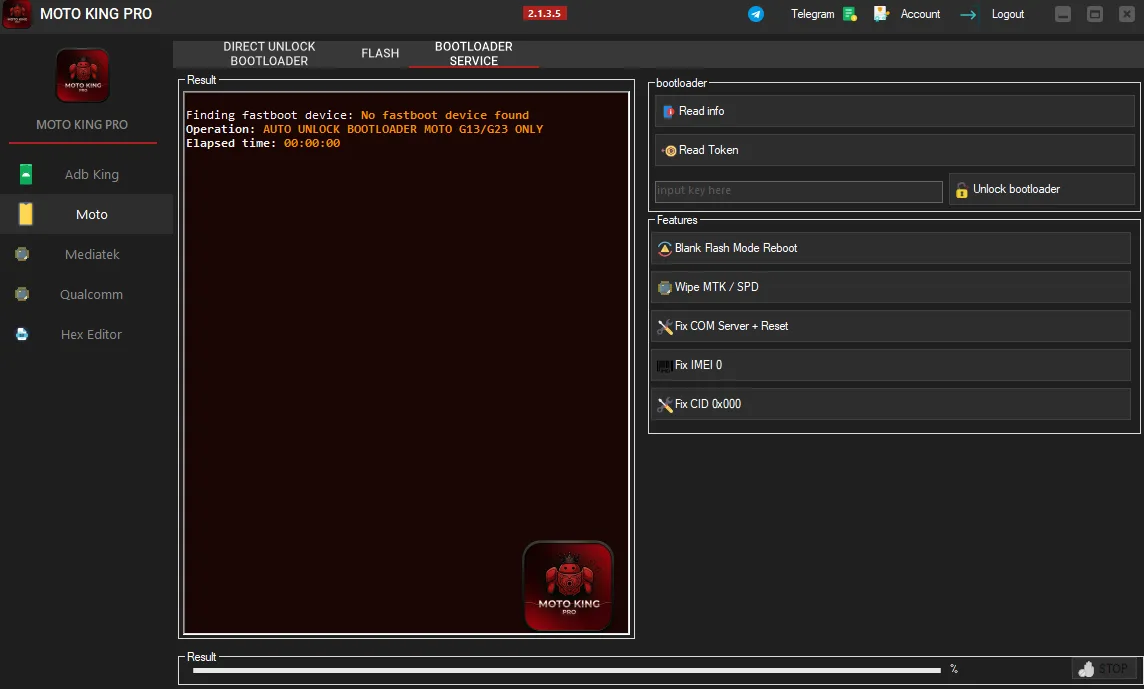Click the Read info icon
This screenshot has width=1144, height=689.
tap(668, 112)
